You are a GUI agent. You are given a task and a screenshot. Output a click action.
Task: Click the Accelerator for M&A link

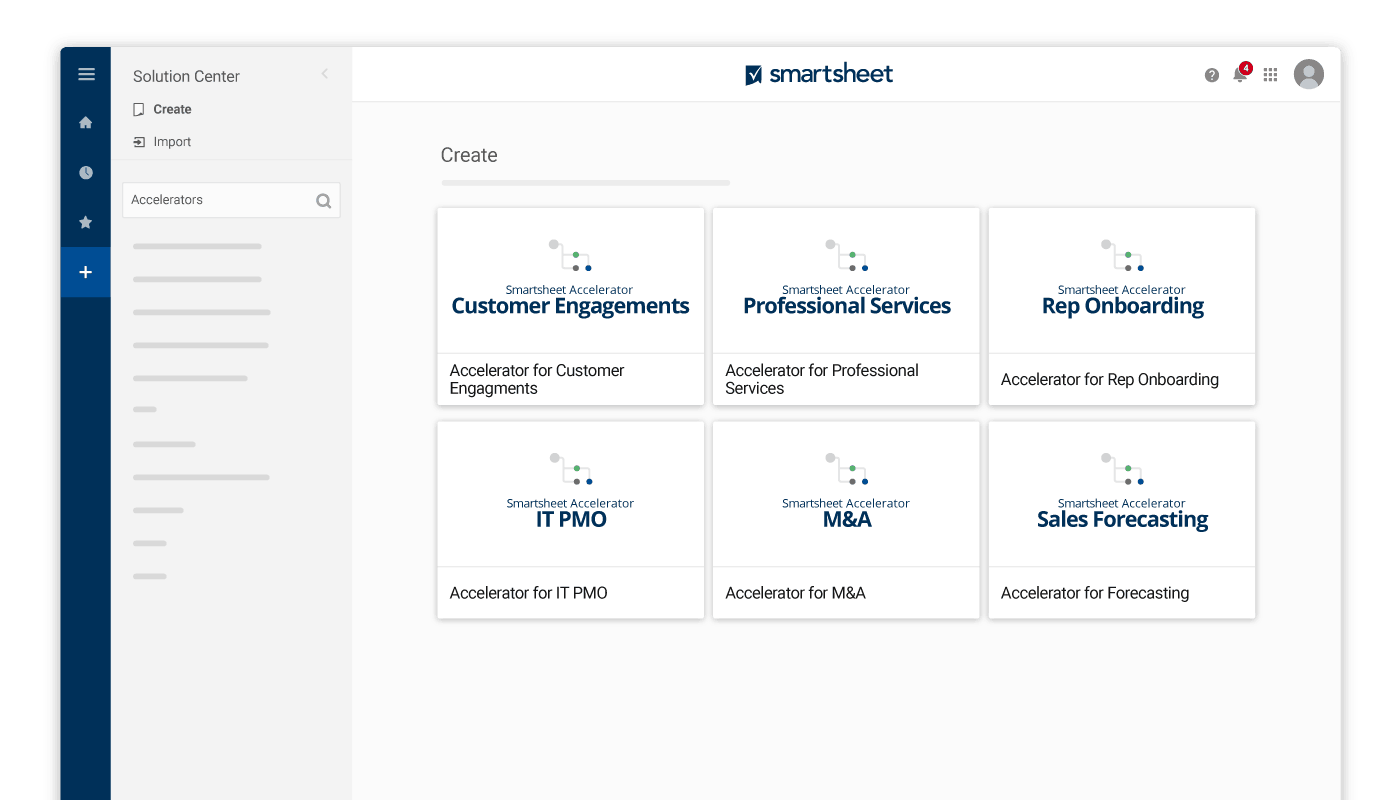pos(796,593)
